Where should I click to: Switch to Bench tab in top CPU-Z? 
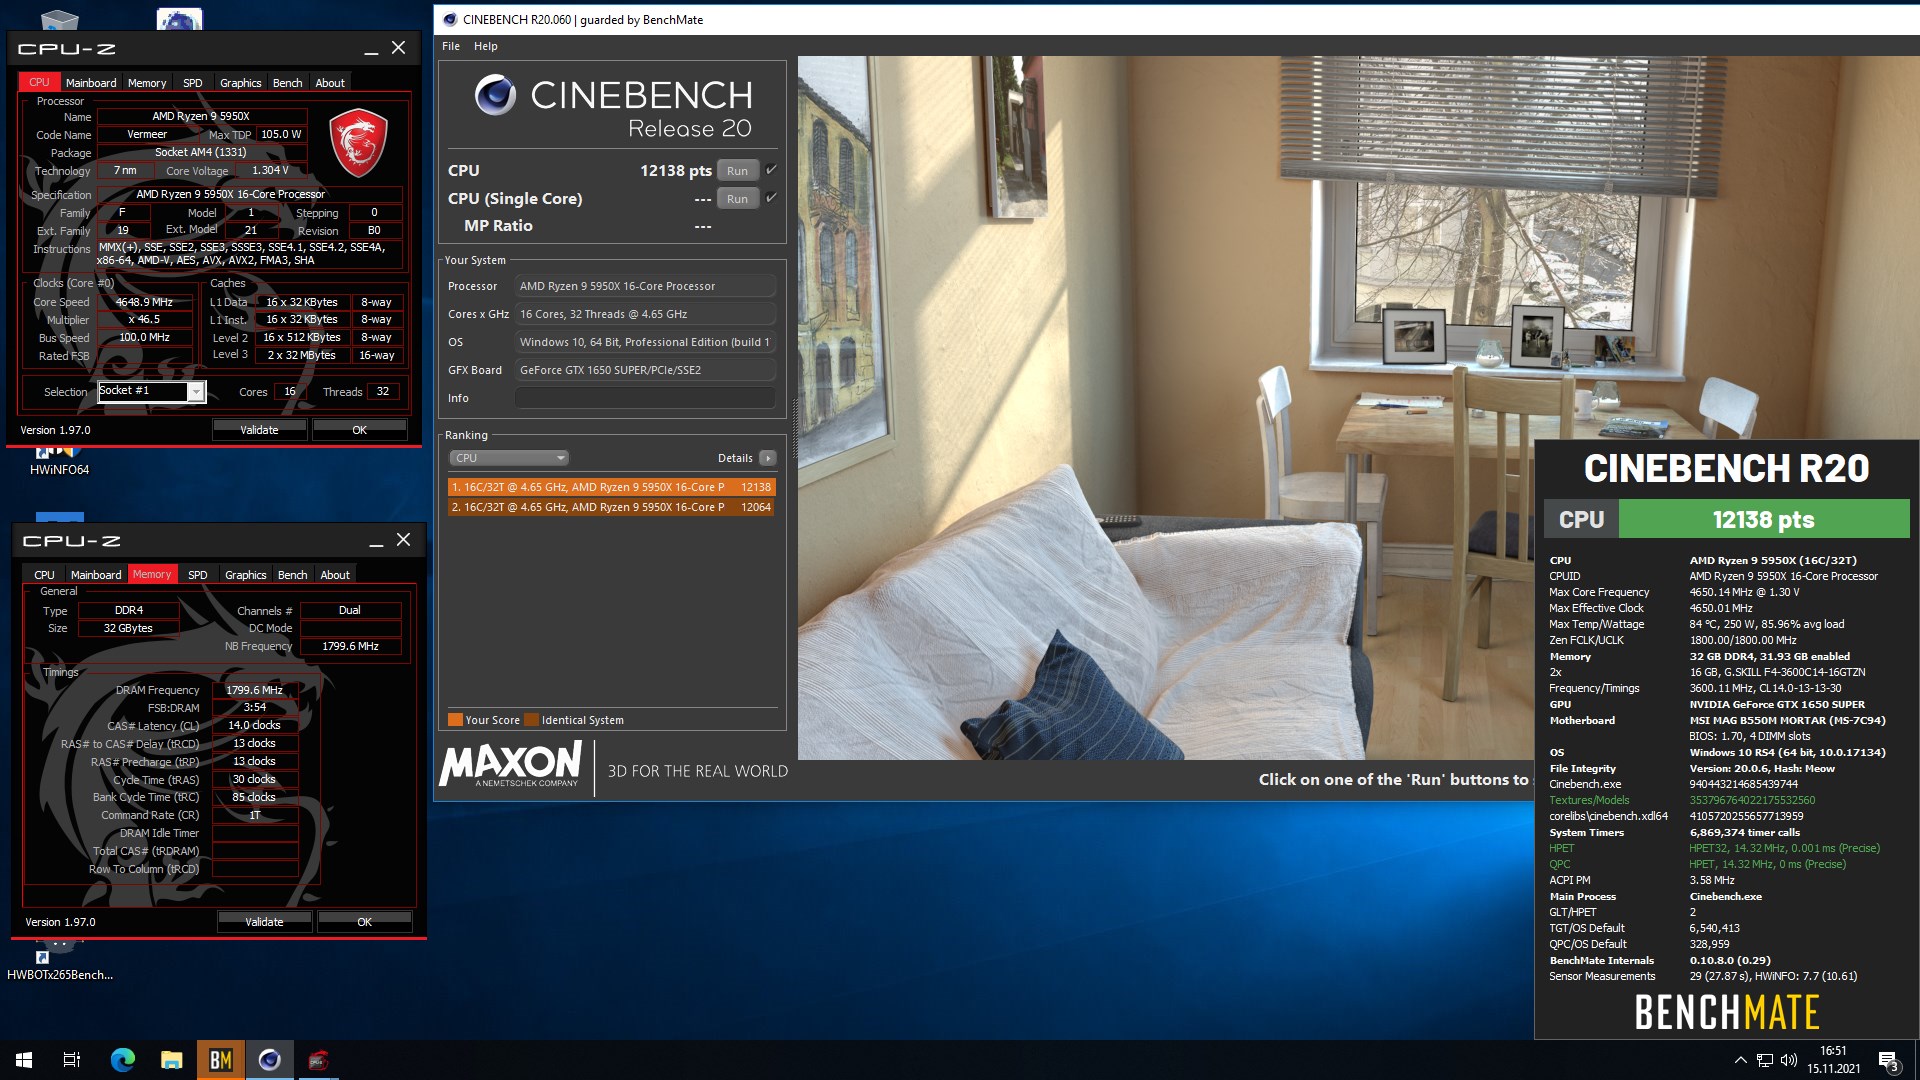pos(287,83)
